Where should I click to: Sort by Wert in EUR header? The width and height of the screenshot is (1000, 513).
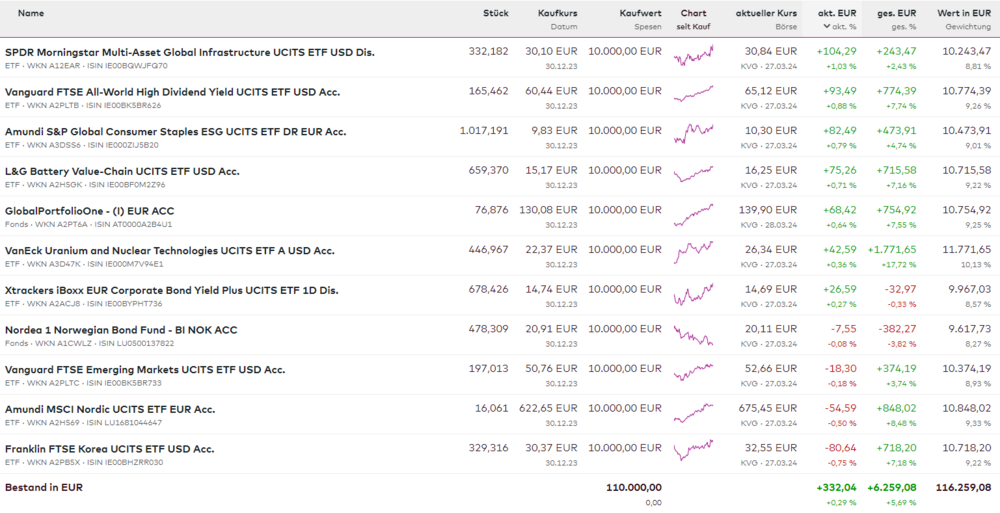[x=963, y=13]
